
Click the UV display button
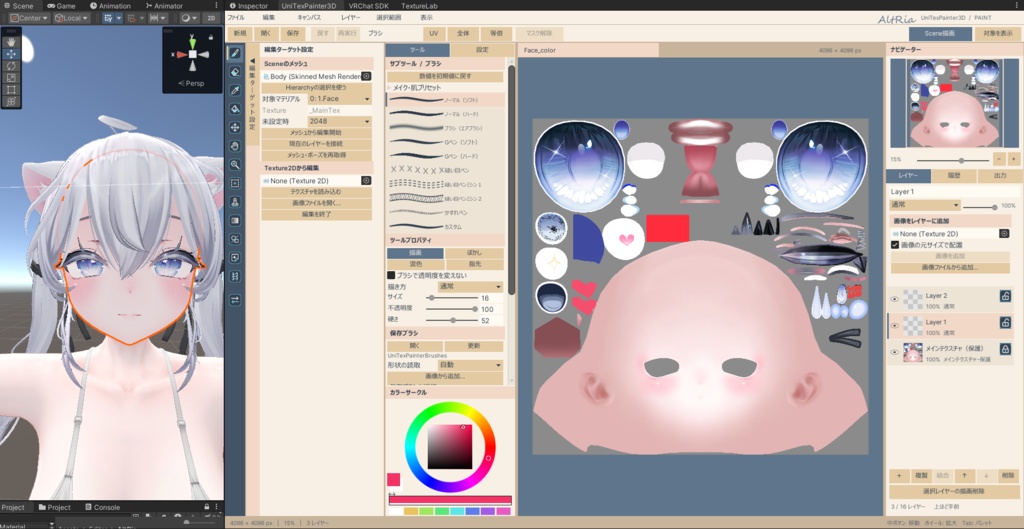(x=434, y=33)
